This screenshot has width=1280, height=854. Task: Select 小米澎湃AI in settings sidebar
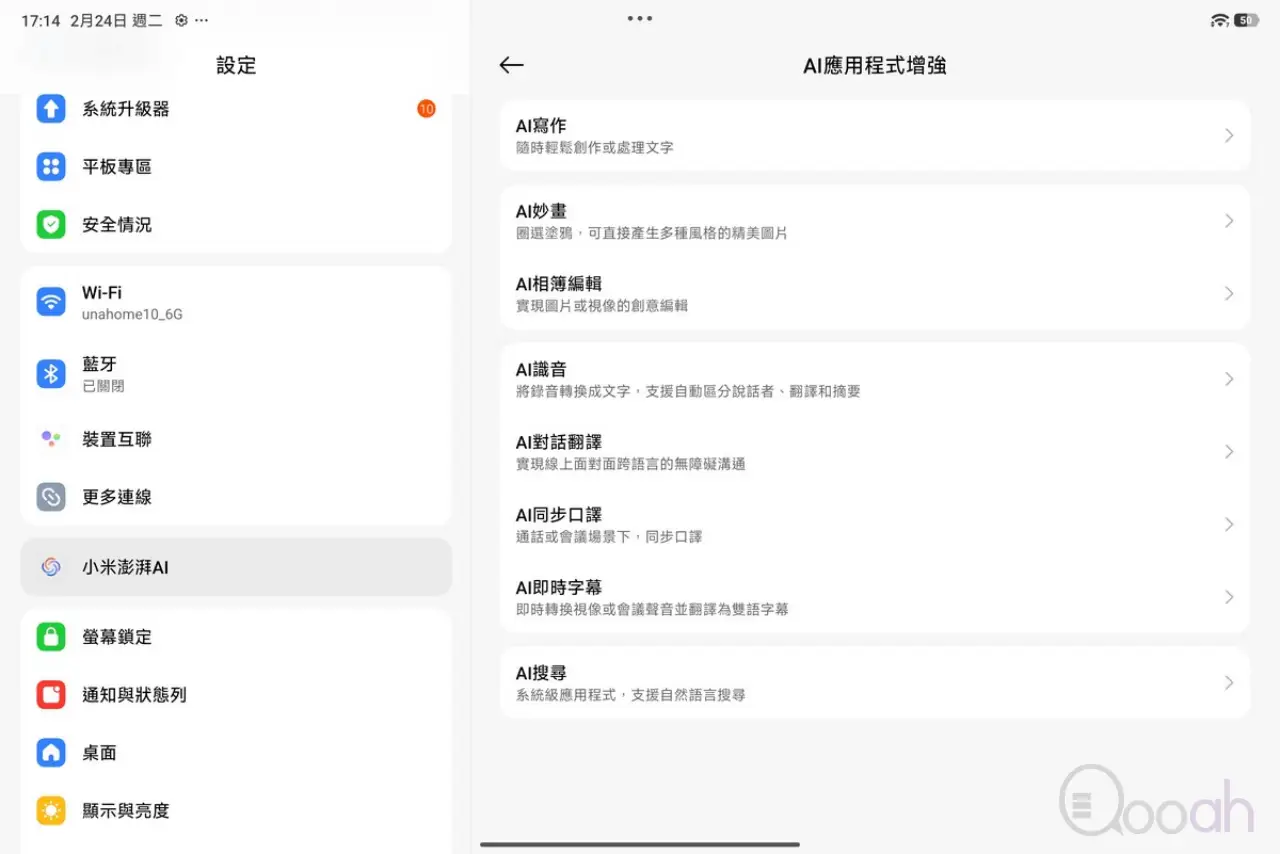coord(236,567)
